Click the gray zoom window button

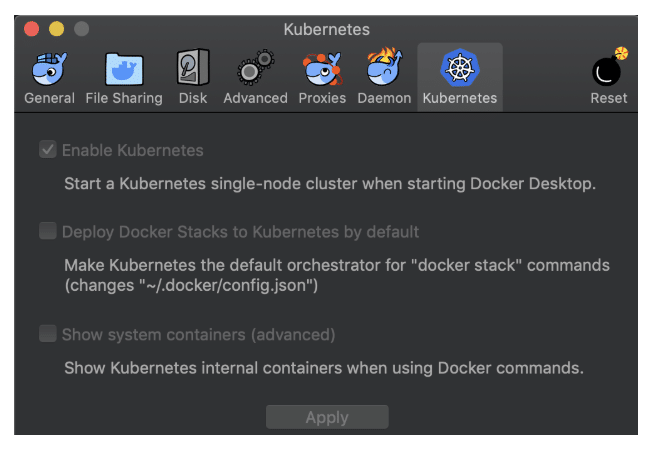click(82, 29)
